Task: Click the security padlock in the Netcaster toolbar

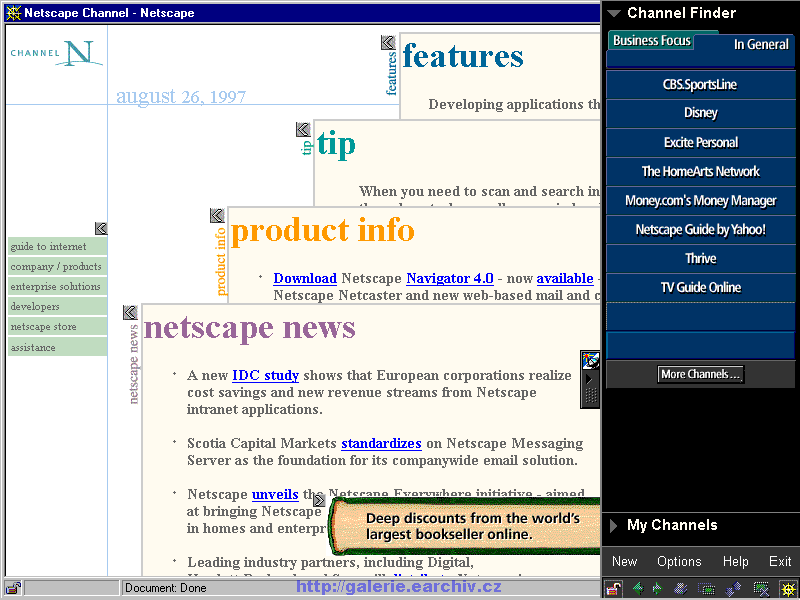Action: click(x=614, y=588)
